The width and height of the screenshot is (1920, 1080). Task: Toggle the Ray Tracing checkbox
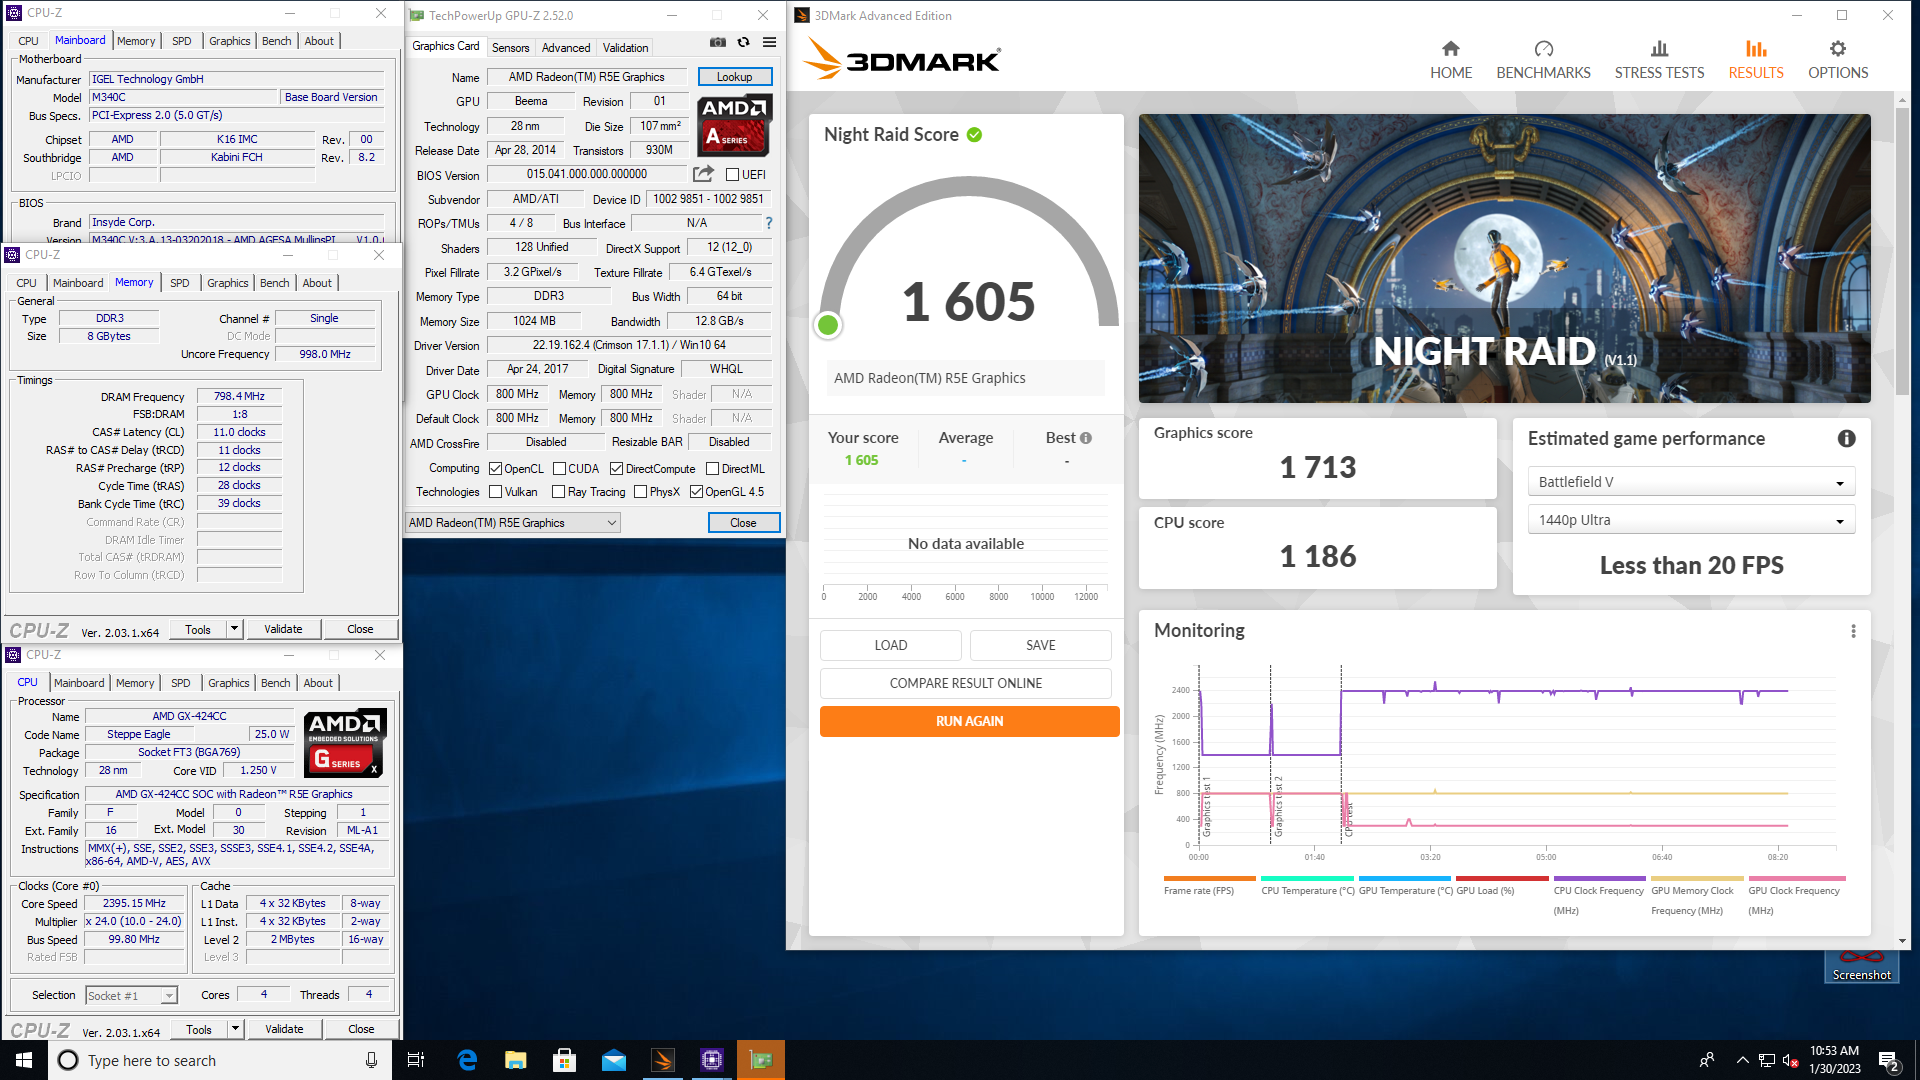pyautogui.click(x=558, y=492)
